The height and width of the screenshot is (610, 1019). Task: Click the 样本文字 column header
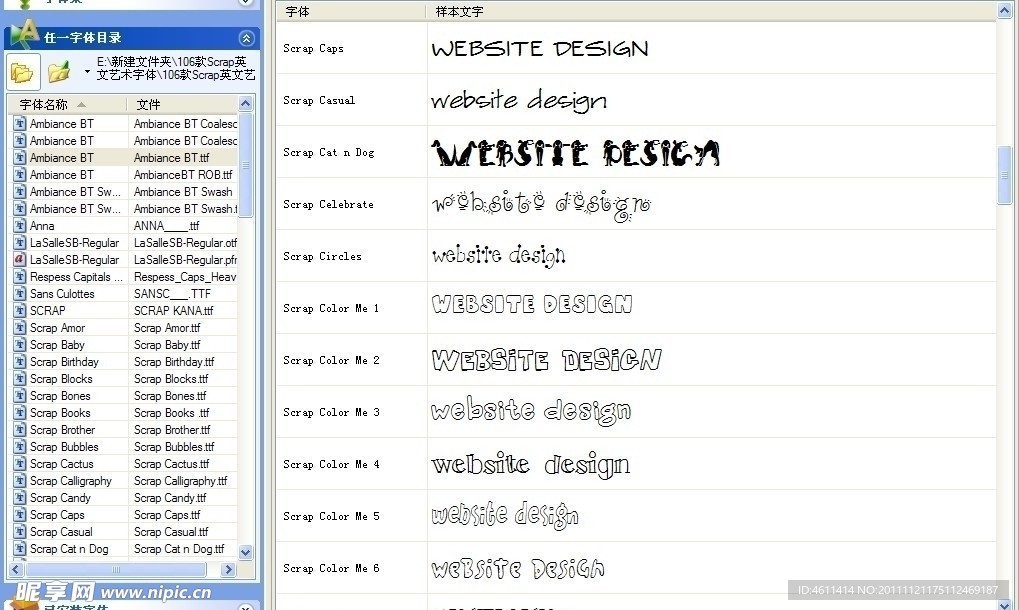710,11
